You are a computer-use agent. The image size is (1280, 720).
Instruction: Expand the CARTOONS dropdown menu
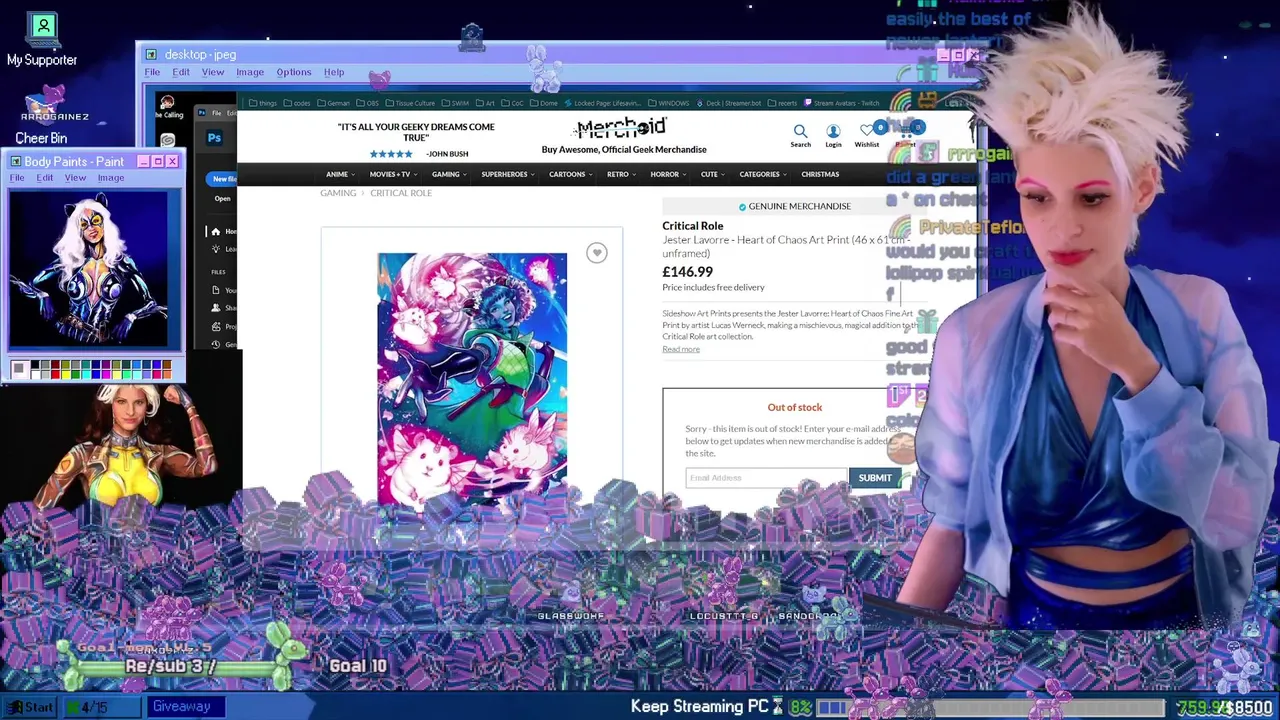pos(570,174)
